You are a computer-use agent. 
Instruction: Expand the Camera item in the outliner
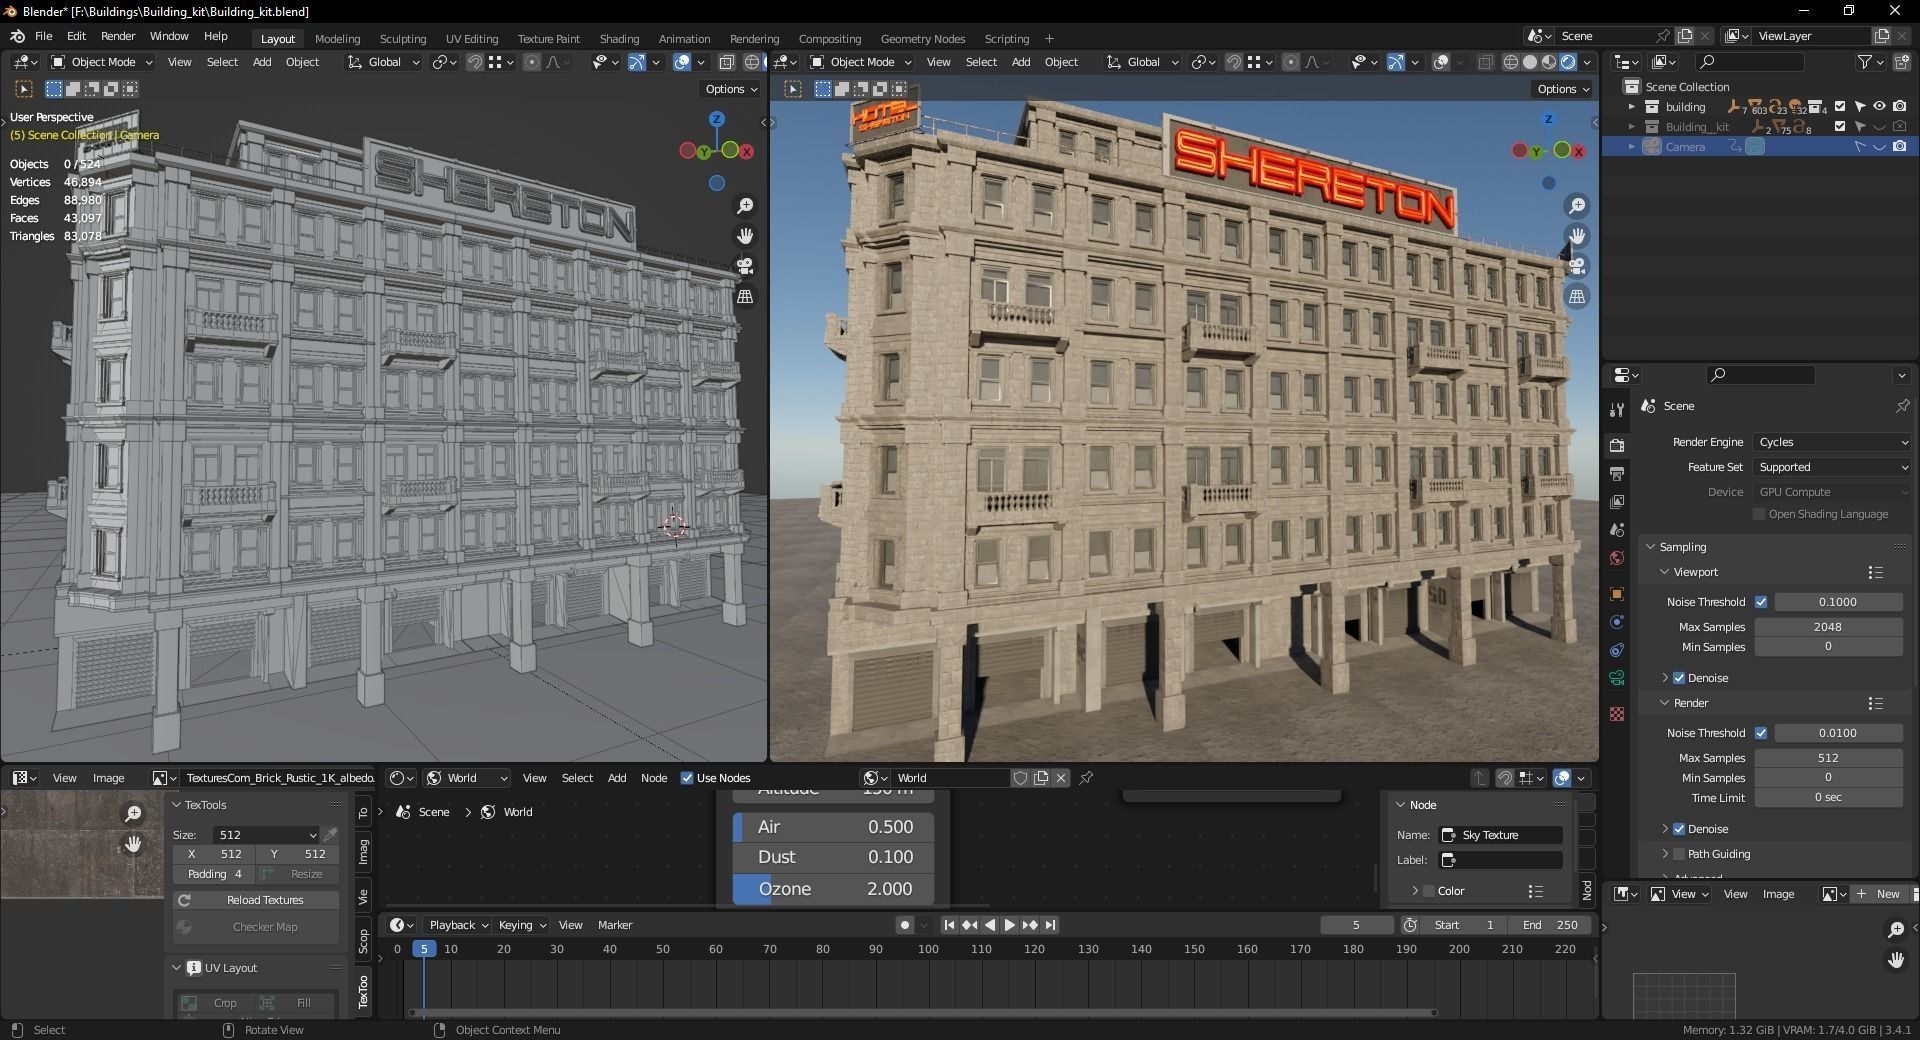[x=1632, y=146]
